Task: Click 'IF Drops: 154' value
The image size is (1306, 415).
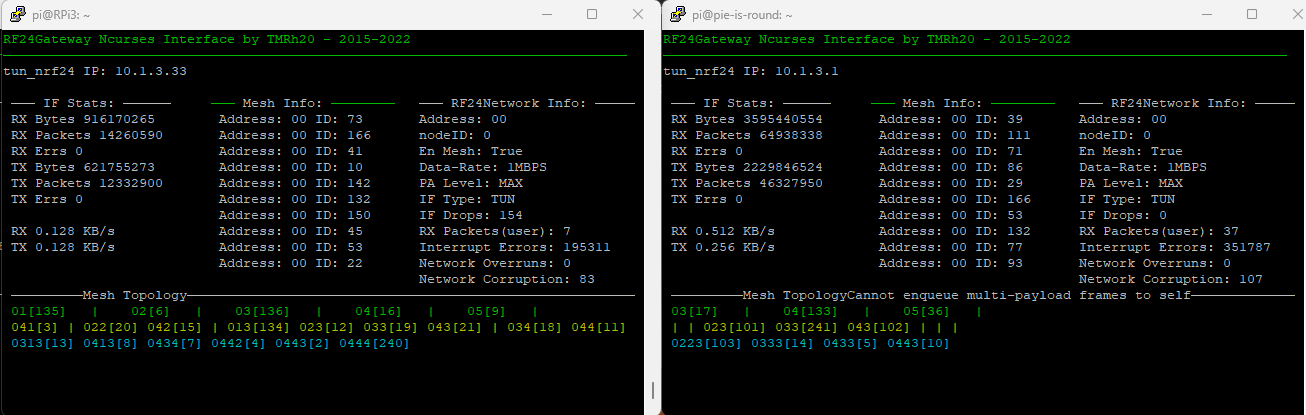Action: pyautogui.click(x=471, y=215)
